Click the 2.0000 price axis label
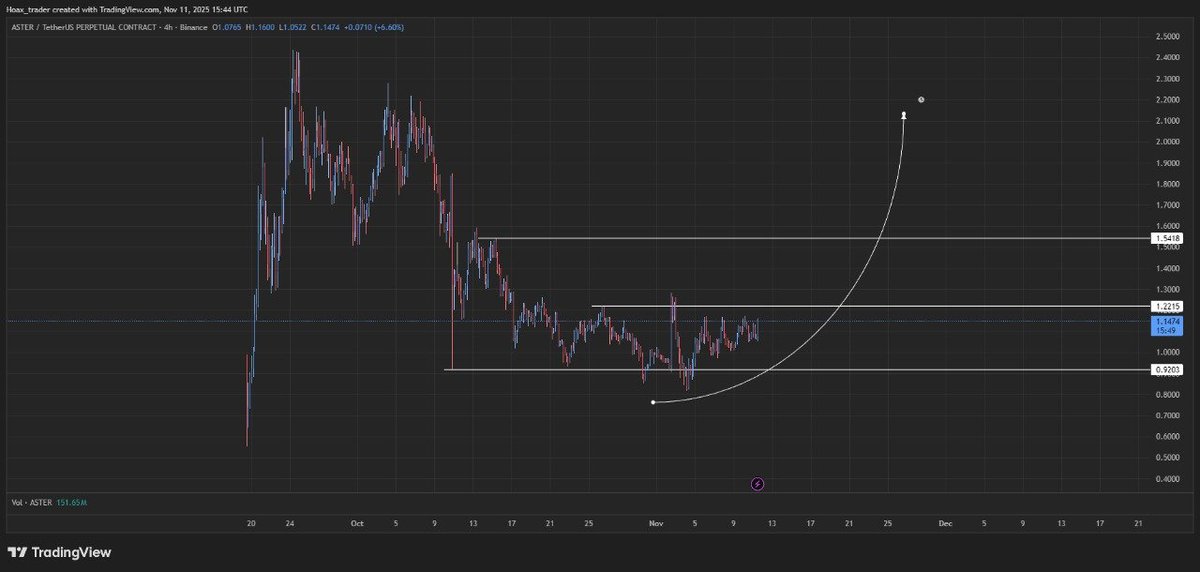1200x572 pixels. (1166, 142)
